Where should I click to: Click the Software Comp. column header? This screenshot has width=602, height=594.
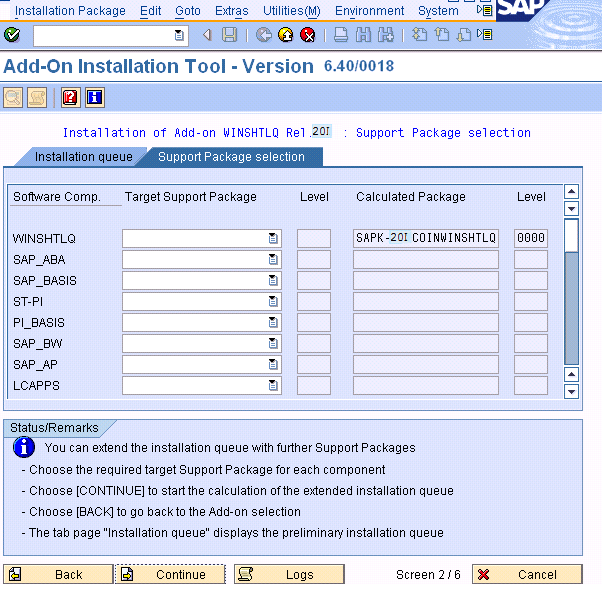pyautogui.click(x=57, y=197)
